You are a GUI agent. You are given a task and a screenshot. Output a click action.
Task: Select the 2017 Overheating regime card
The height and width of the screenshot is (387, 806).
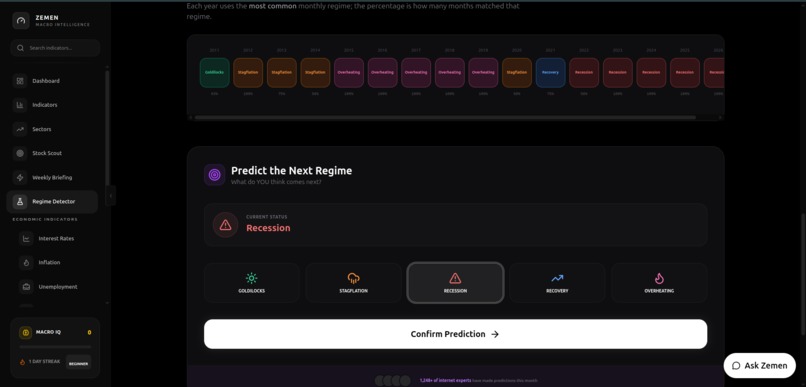click(x=416, y=72)
